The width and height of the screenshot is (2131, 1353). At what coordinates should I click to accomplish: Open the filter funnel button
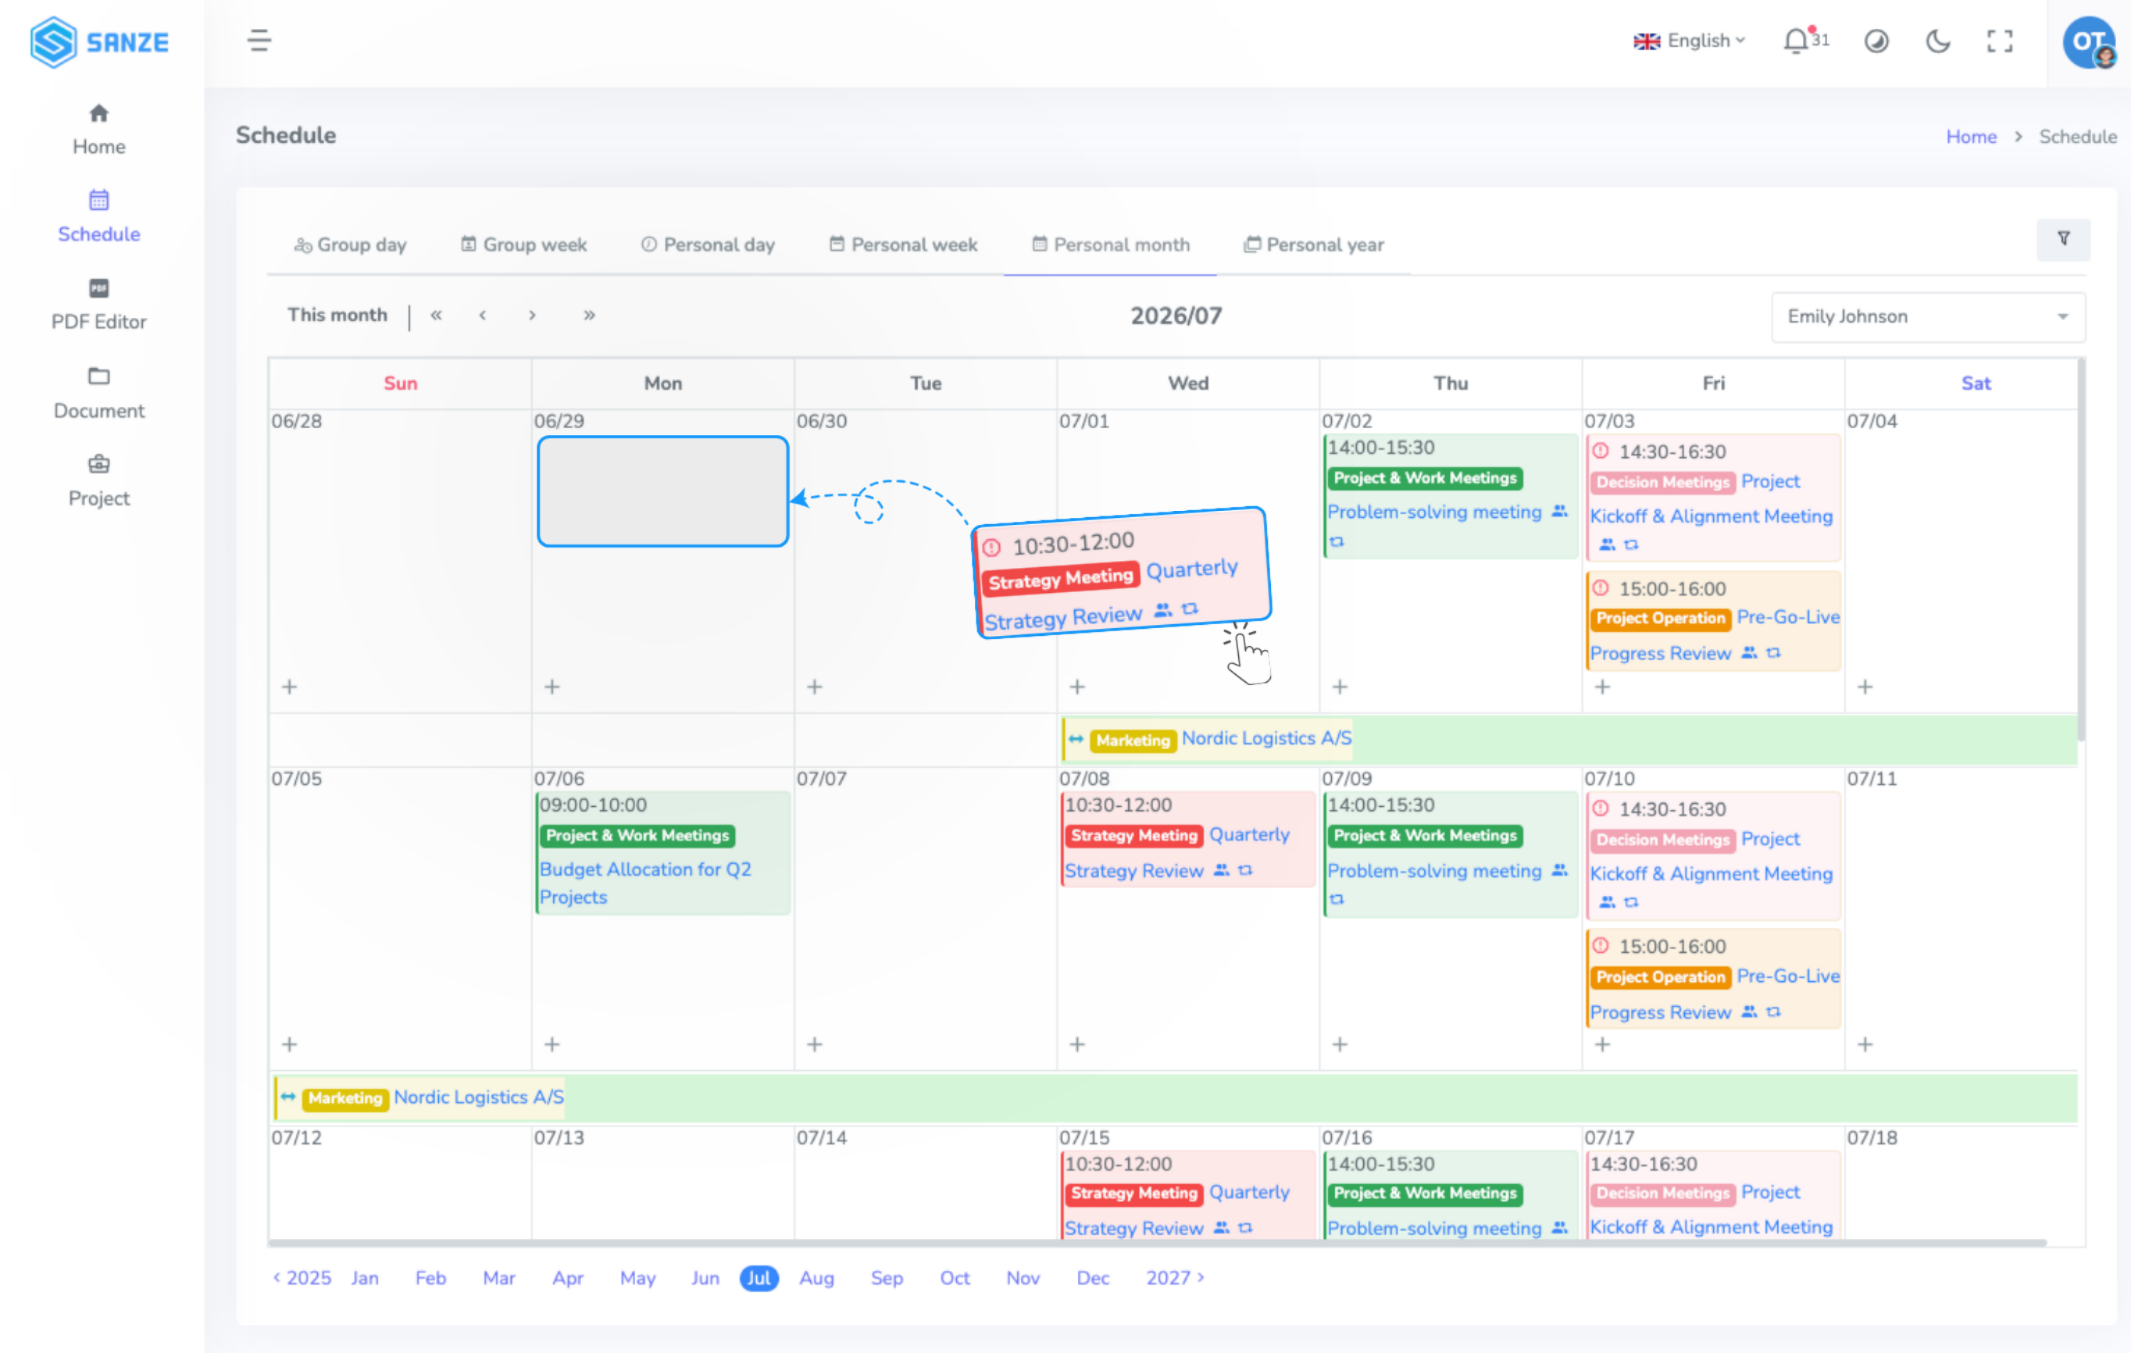point(2063,239)
